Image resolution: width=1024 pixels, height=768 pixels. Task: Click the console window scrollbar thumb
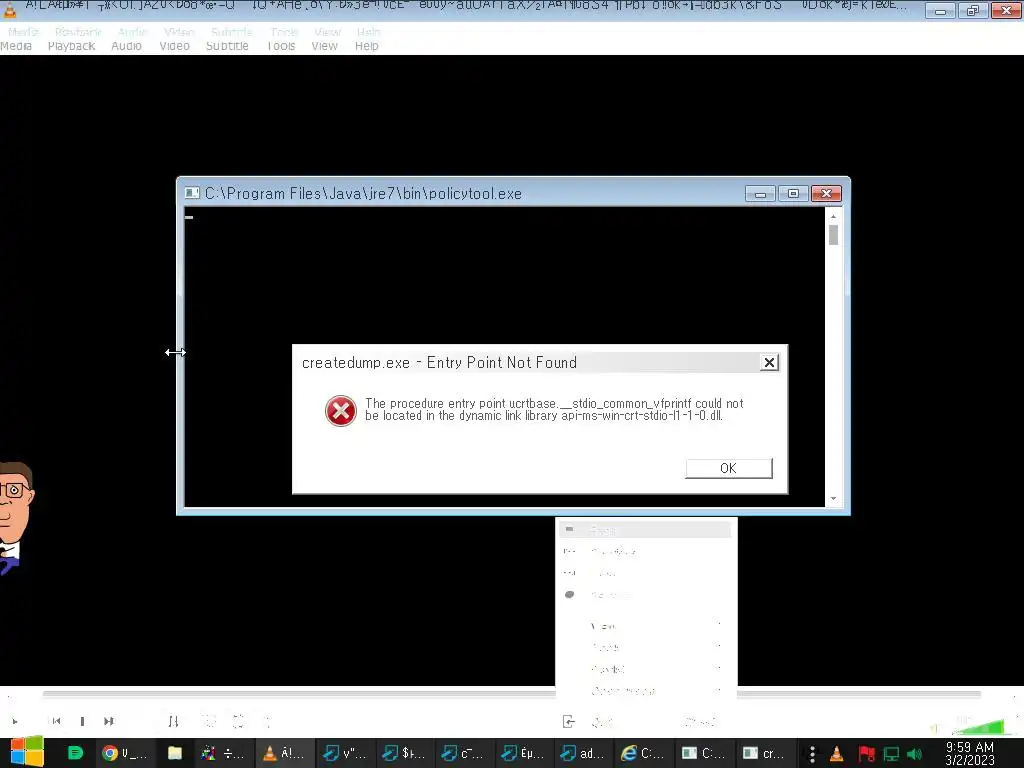tap(833, 235)
